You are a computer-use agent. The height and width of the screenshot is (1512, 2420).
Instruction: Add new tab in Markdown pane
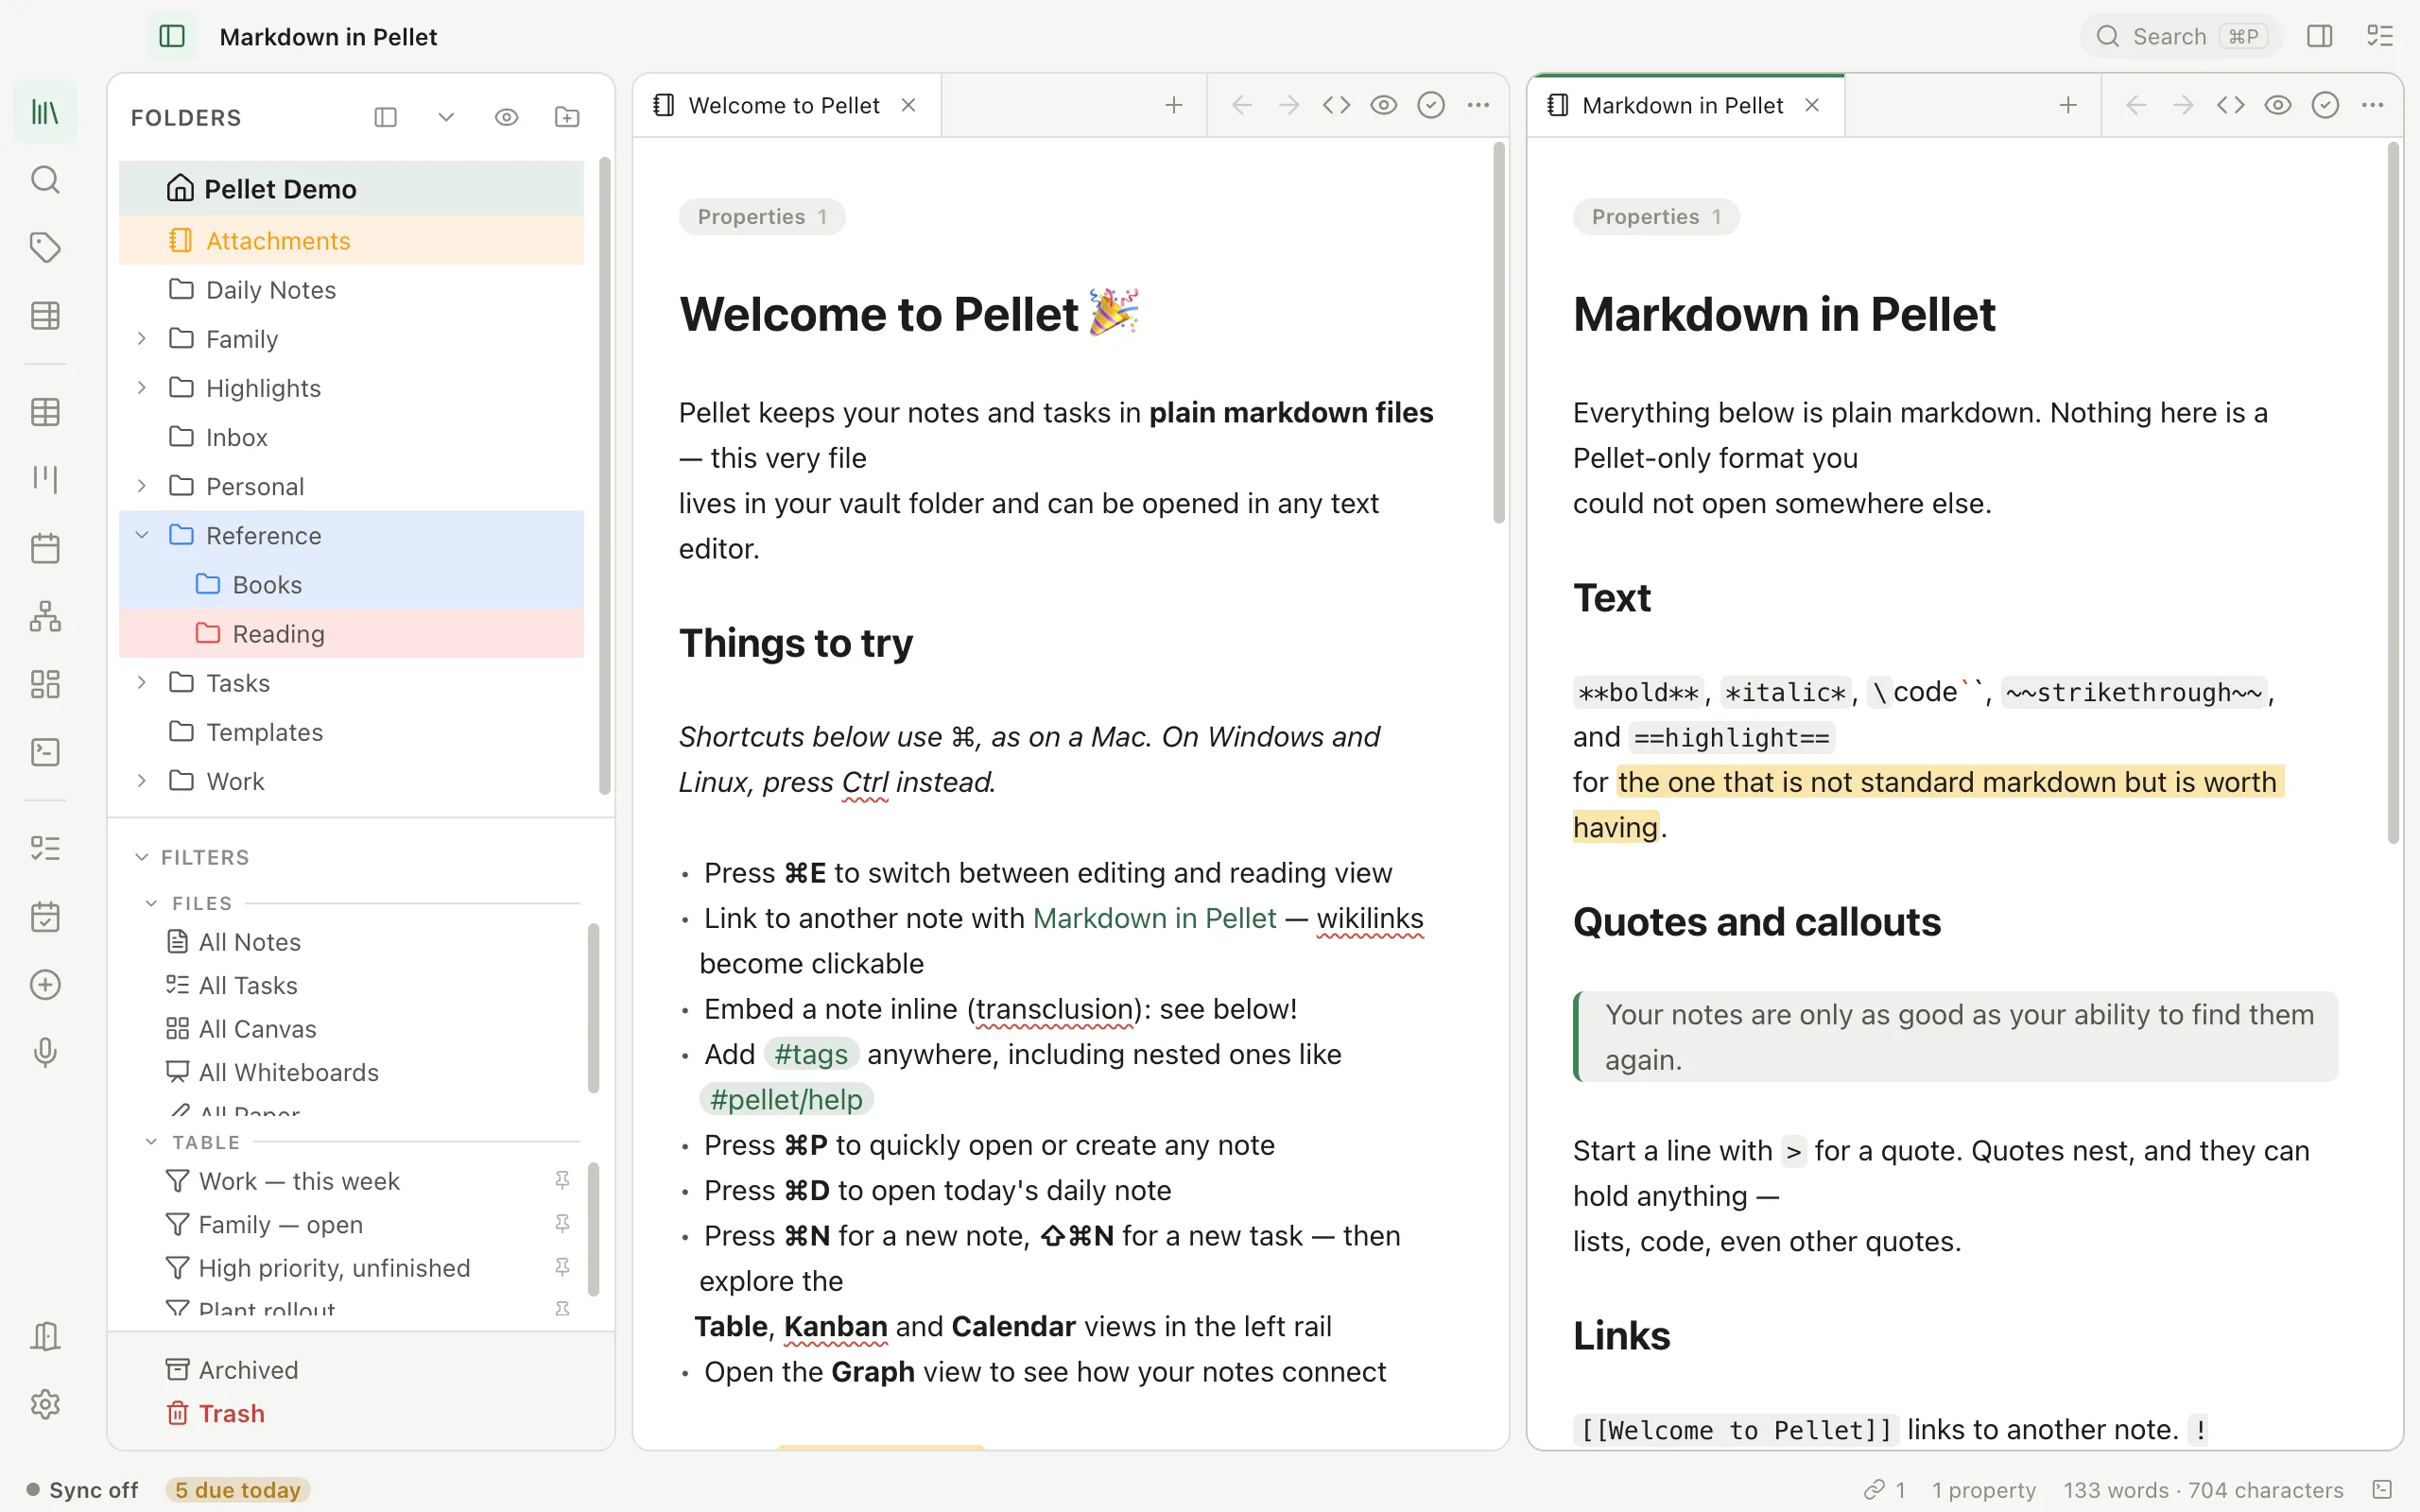click(2068, 105)
